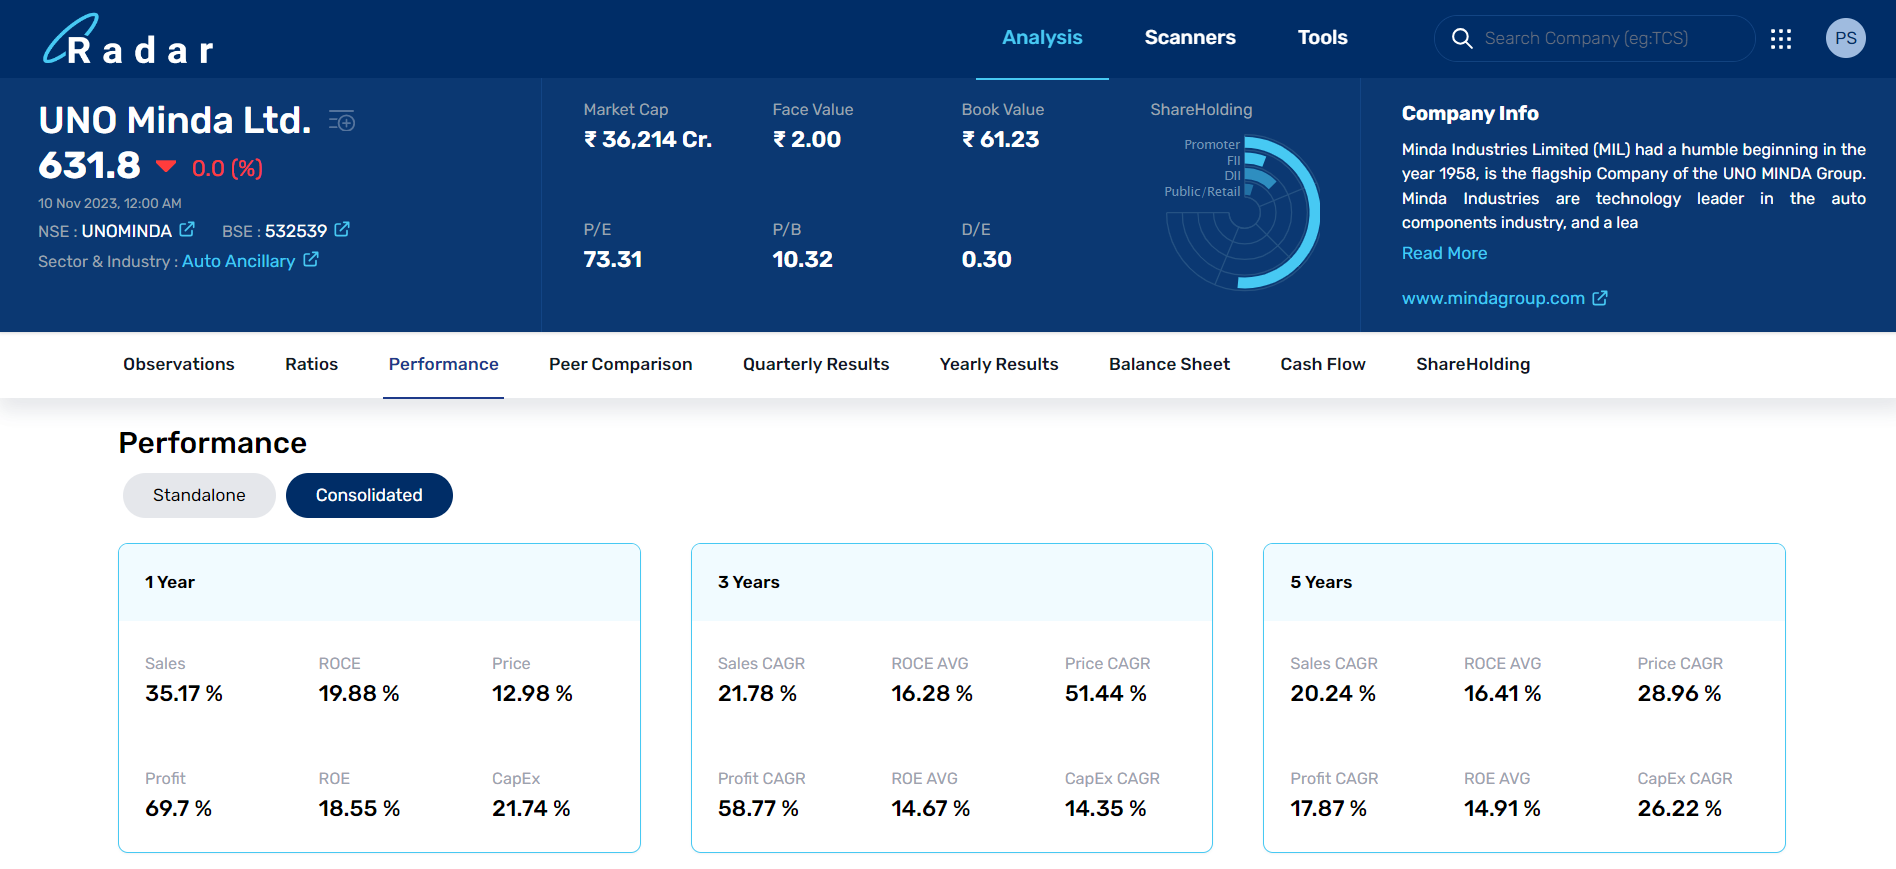Select Standalone view toggle
Viewport: 1896px width, 869px height.
[199, 495]
